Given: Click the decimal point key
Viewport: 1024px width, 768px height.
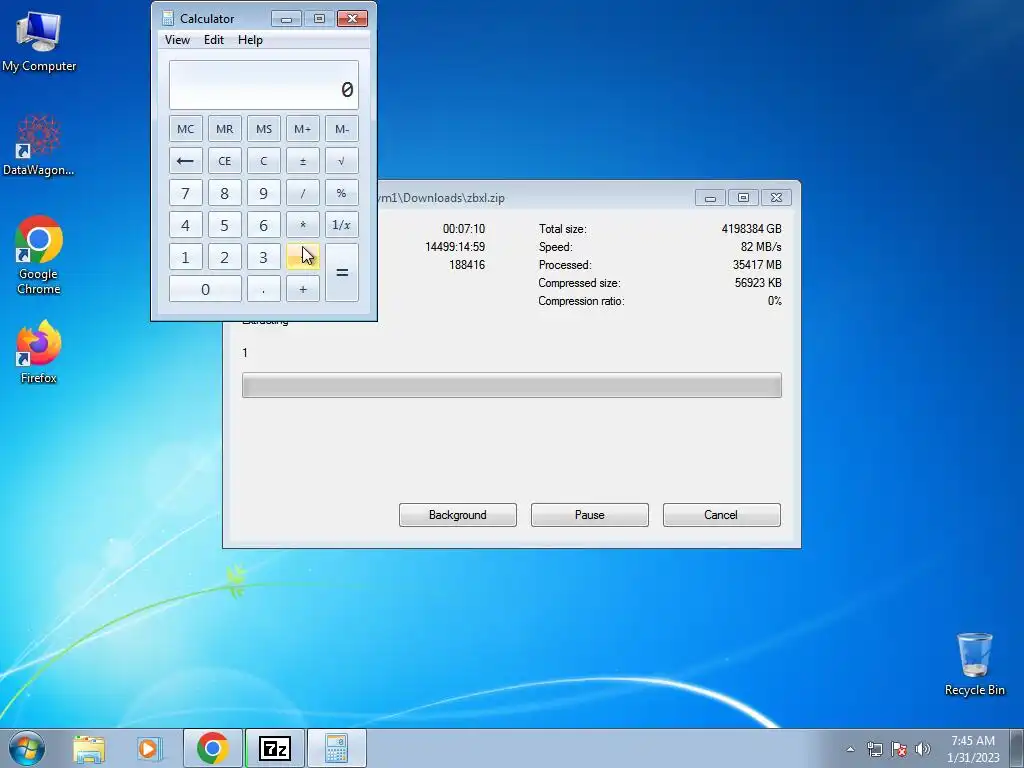Looking at the screenshot, I should click(264, 289).
